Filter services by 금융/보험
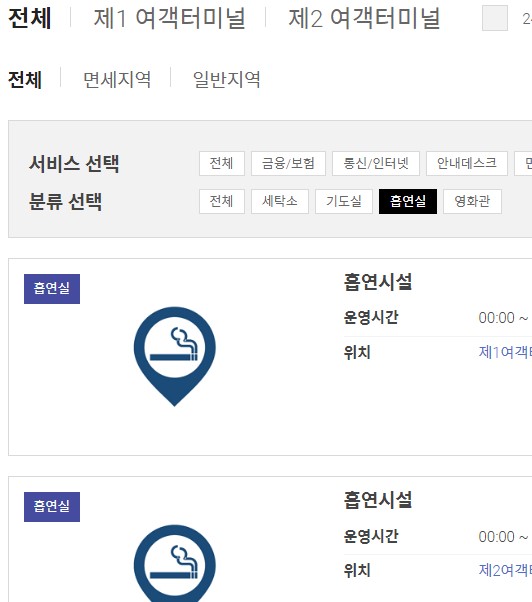Image resolution: width=532 pixels, height=602 pixels. coord(288,164)
